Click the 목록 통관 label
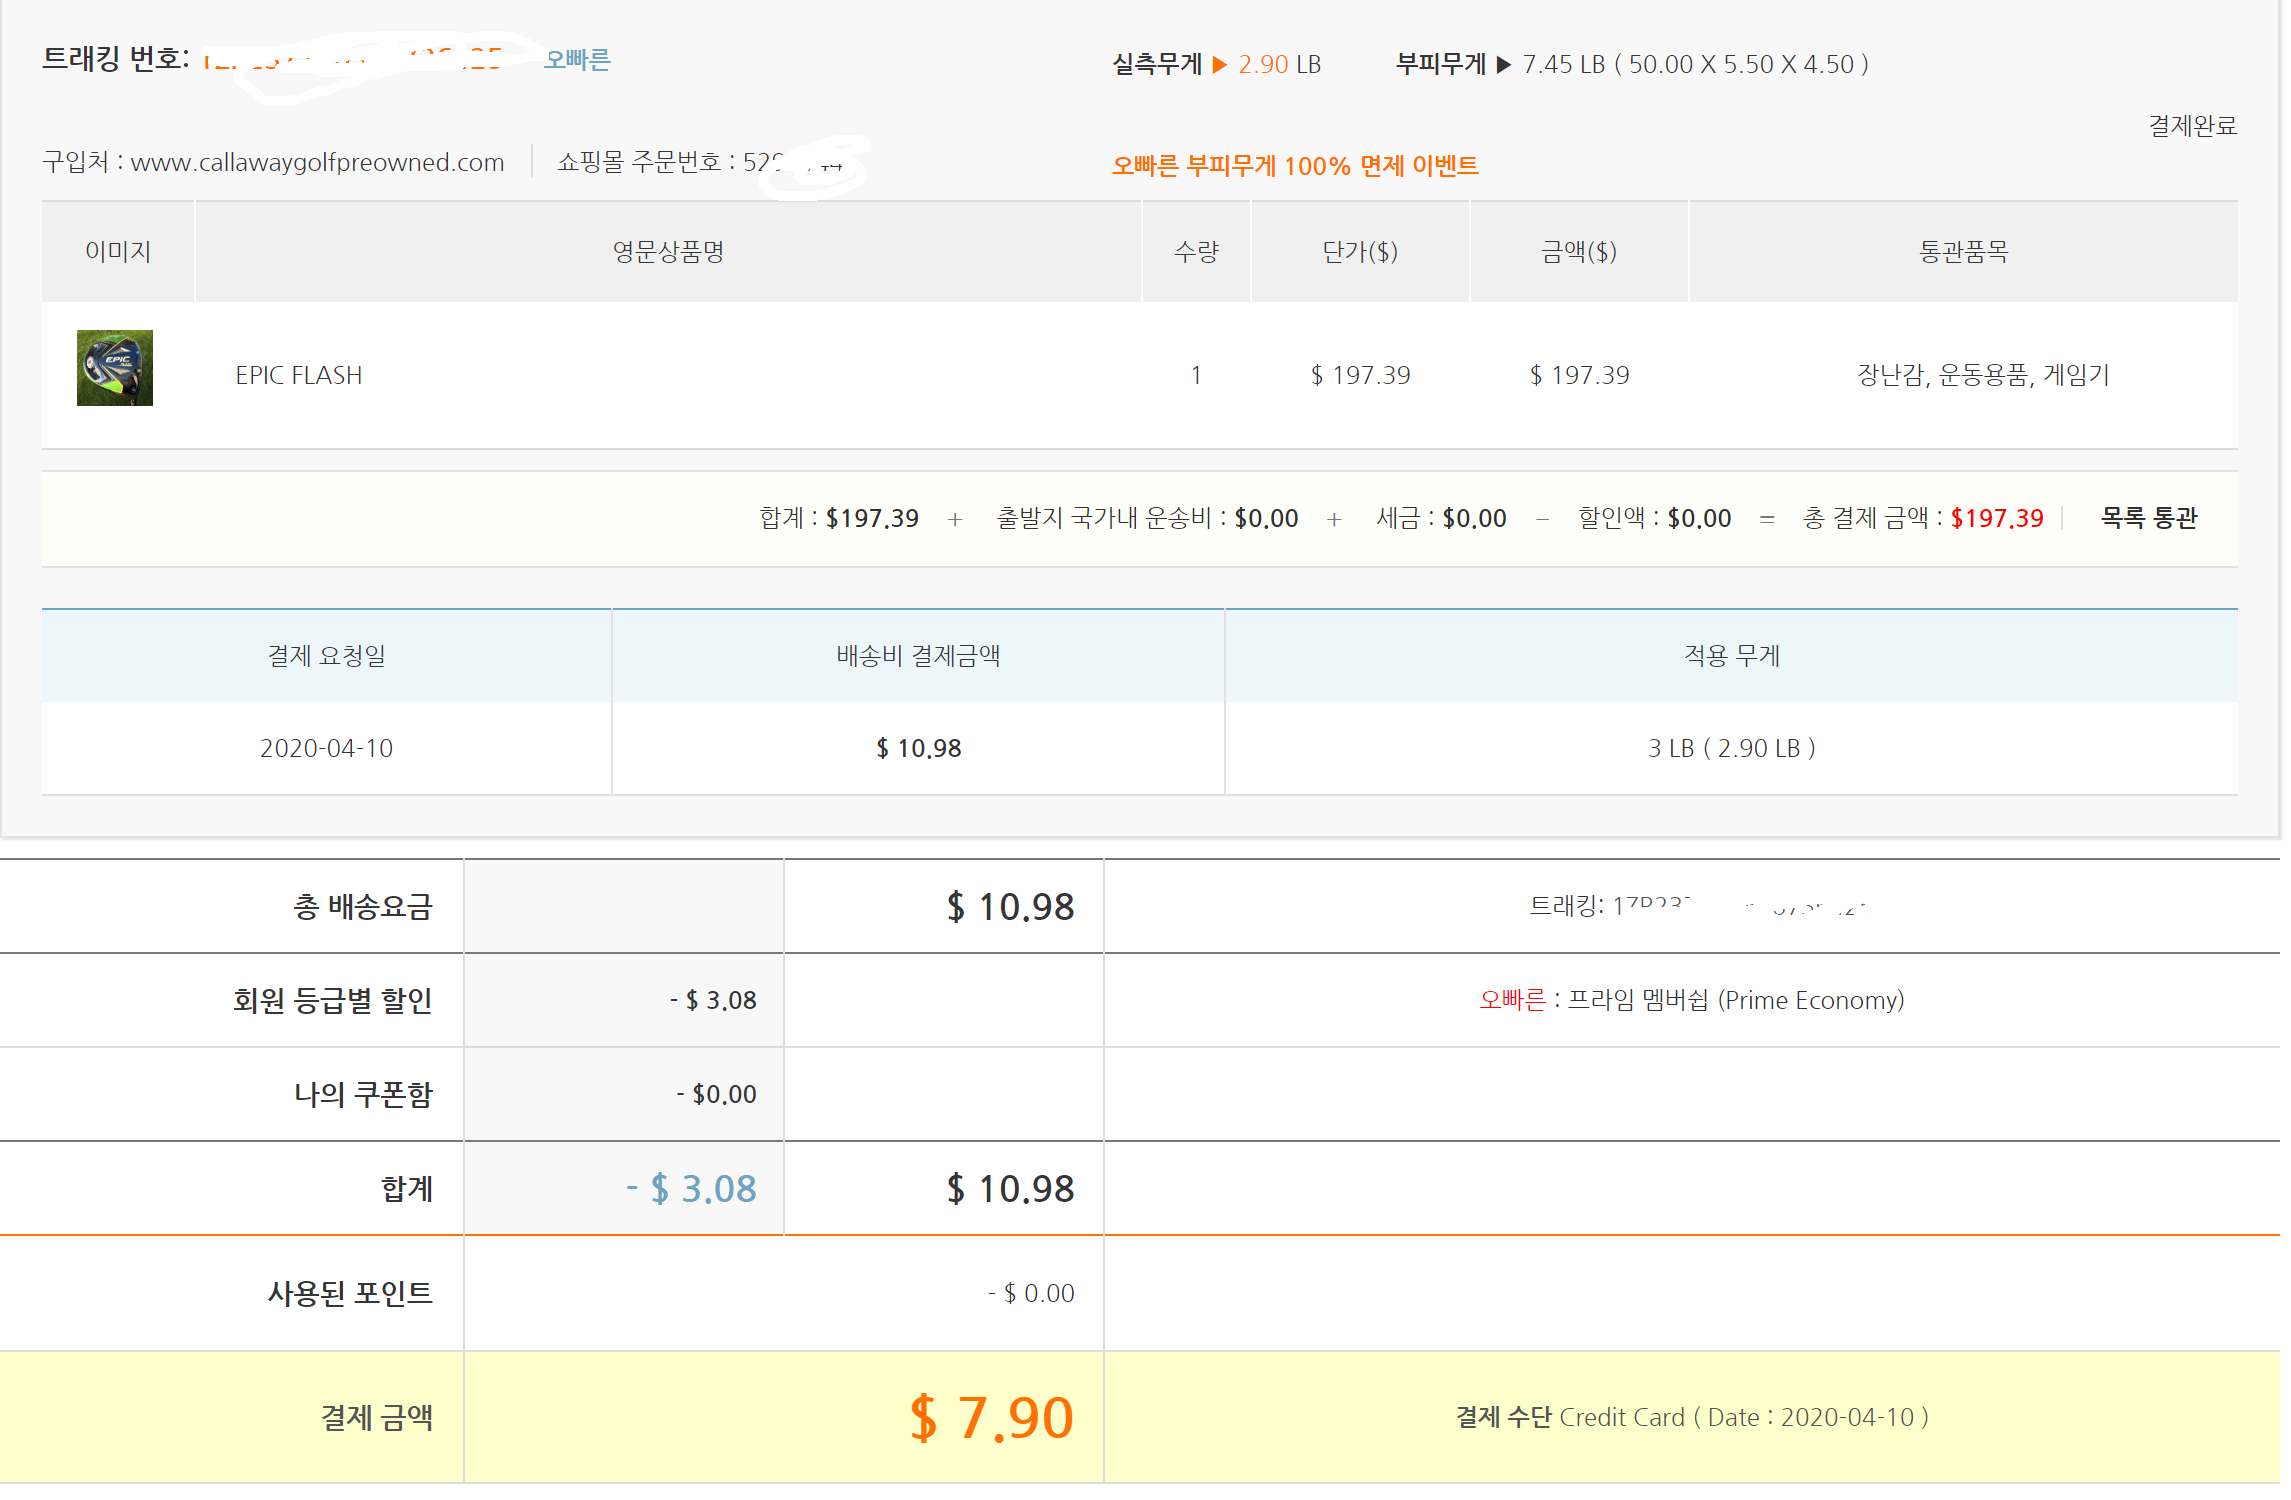This screenshot has width=2291, height=1500. pyautogui.click(x=2148, y=518)
